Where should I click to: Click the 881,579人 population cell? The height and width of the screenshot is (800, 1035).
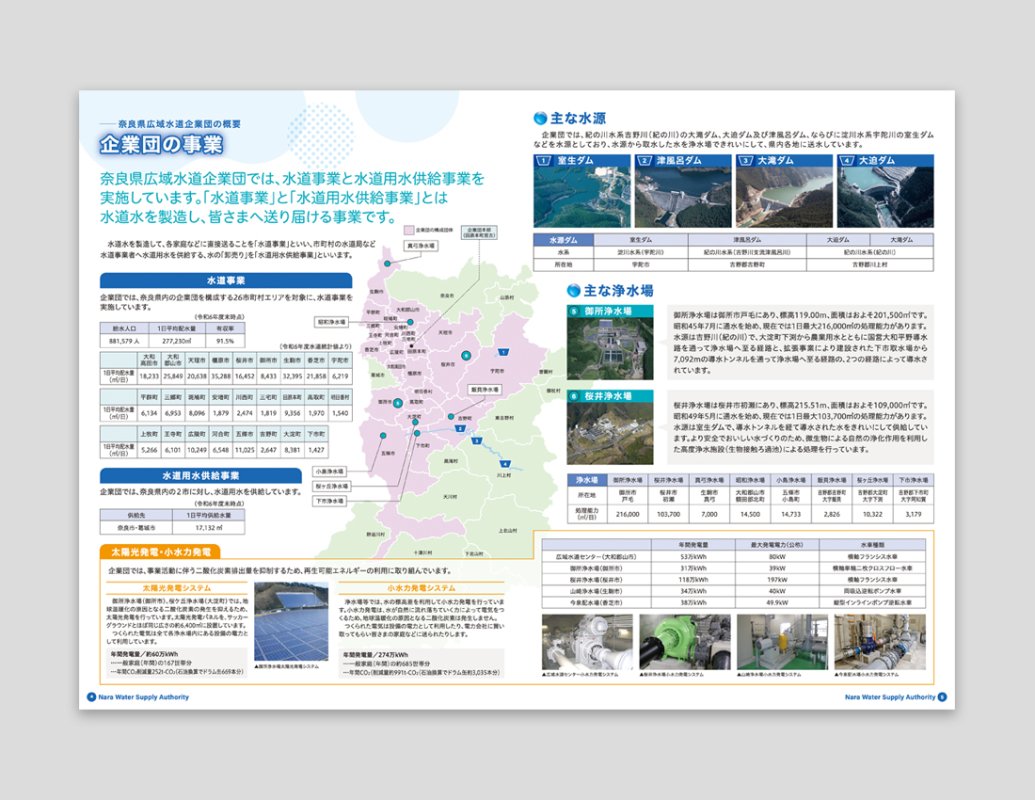pos(123,341)
